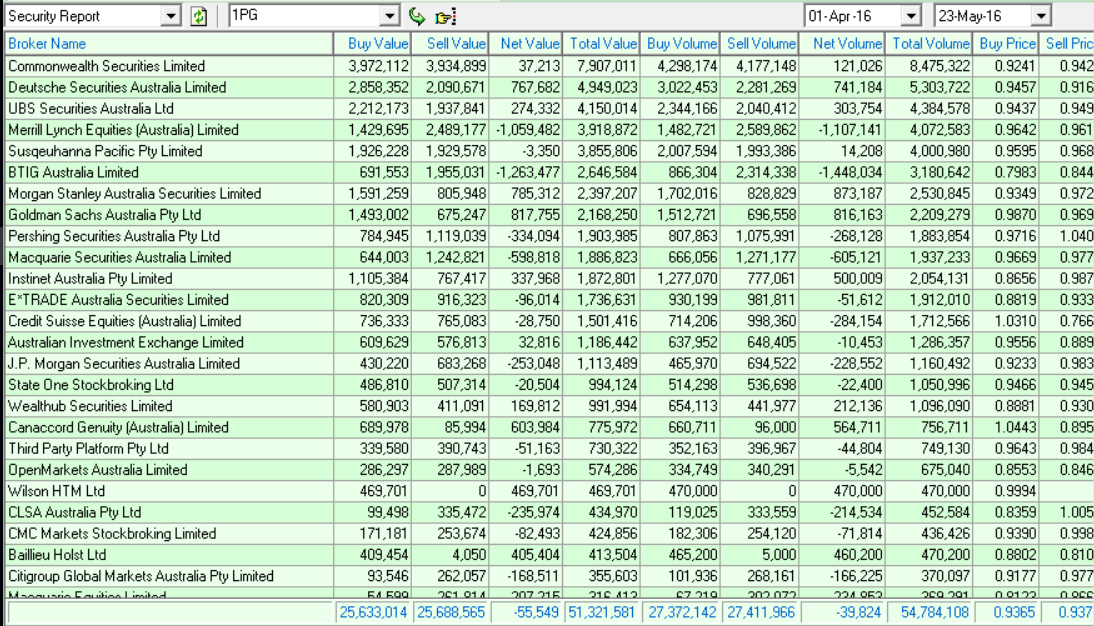Click the pointing hand icon in toolbar
Image resolution: width=1094 pixels, height=626 pixels.
click(x=445, y=16)
